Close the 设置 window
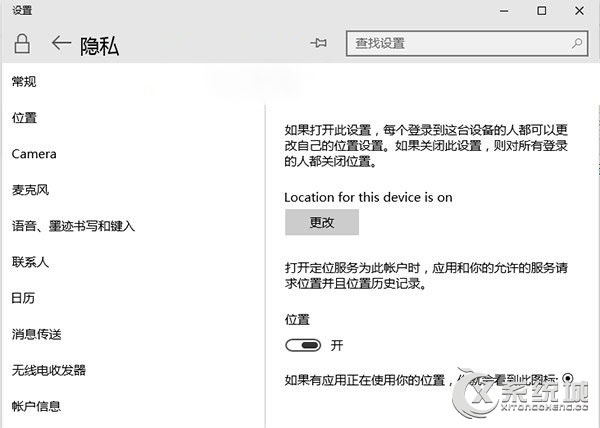This screenshot has height=428, width=600. 579,11
